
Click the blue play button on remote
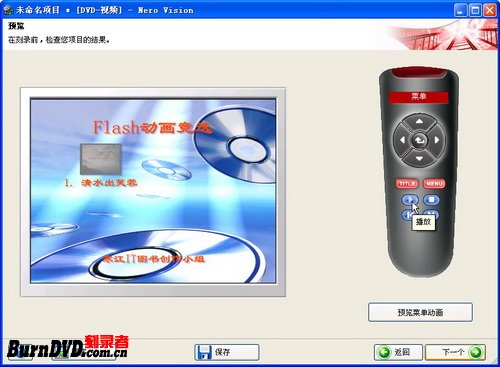tap(410, 200)
